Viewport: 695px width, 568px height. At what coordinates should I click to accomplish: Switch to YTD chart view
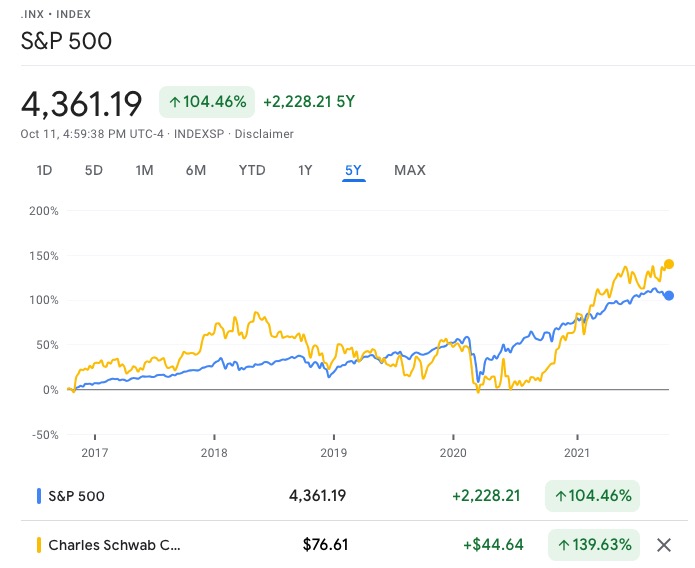coord(252,170)
